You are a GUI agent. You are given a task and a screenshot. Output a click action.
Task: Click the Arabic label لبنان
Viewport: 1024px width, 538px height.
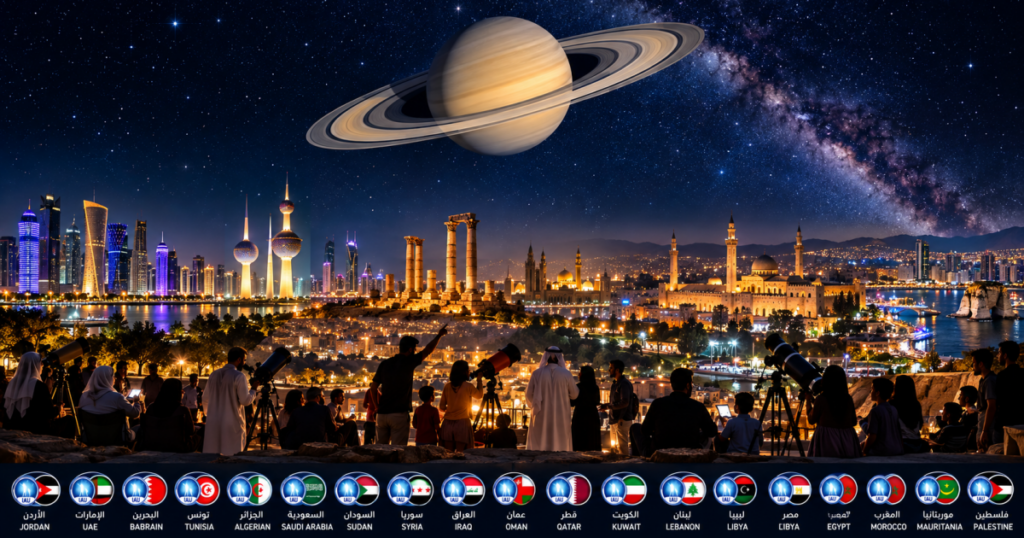(683, 515)
